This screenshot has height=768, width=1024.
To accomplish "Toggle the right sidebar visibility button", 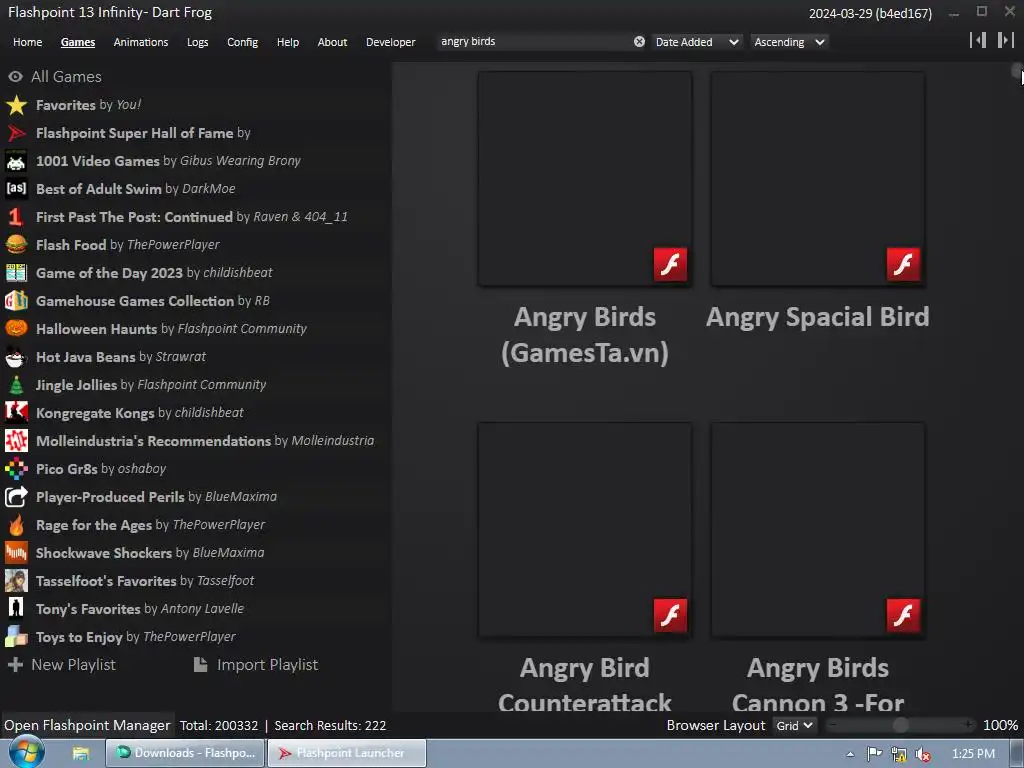I will (1005, 40).
